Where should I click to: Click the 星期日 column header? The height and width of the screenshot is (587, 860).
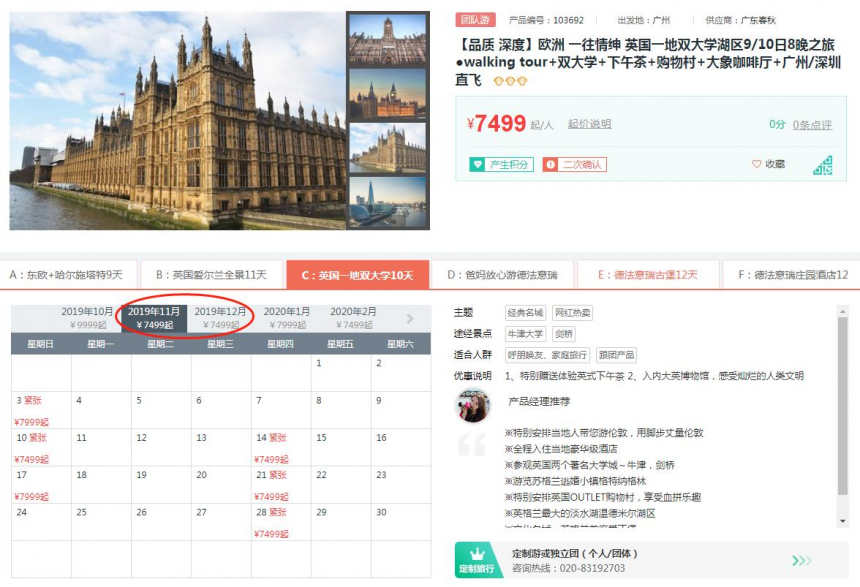41,344
